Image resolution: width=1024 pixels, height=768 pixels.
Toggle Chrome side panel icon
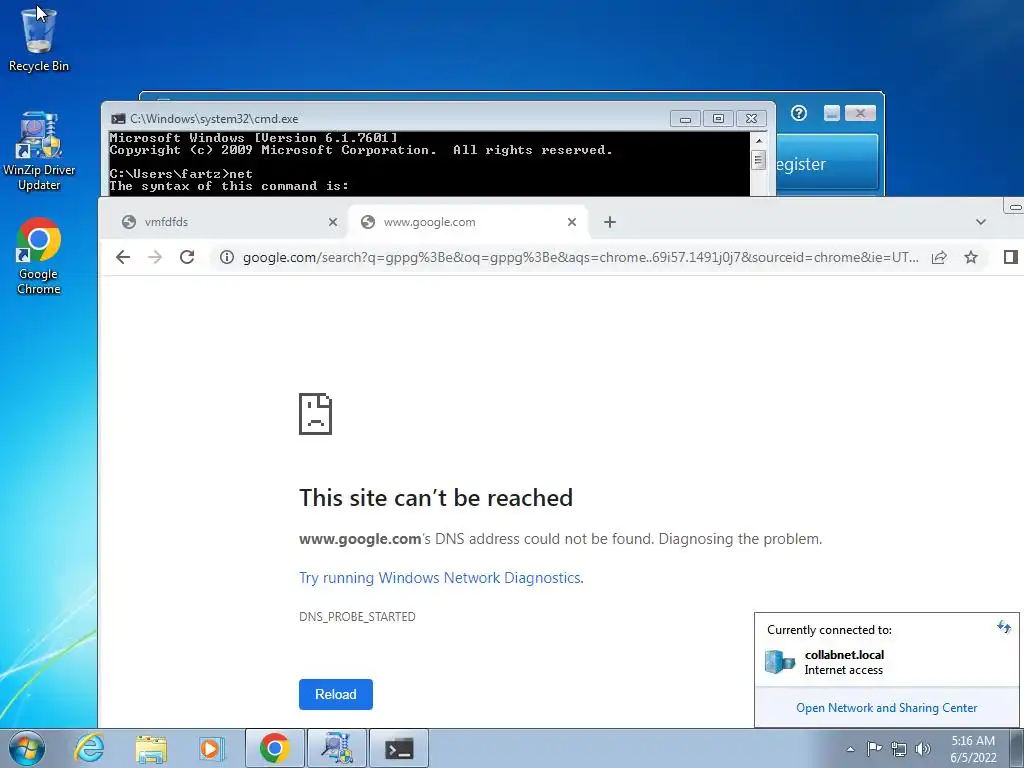(1010, 257)
